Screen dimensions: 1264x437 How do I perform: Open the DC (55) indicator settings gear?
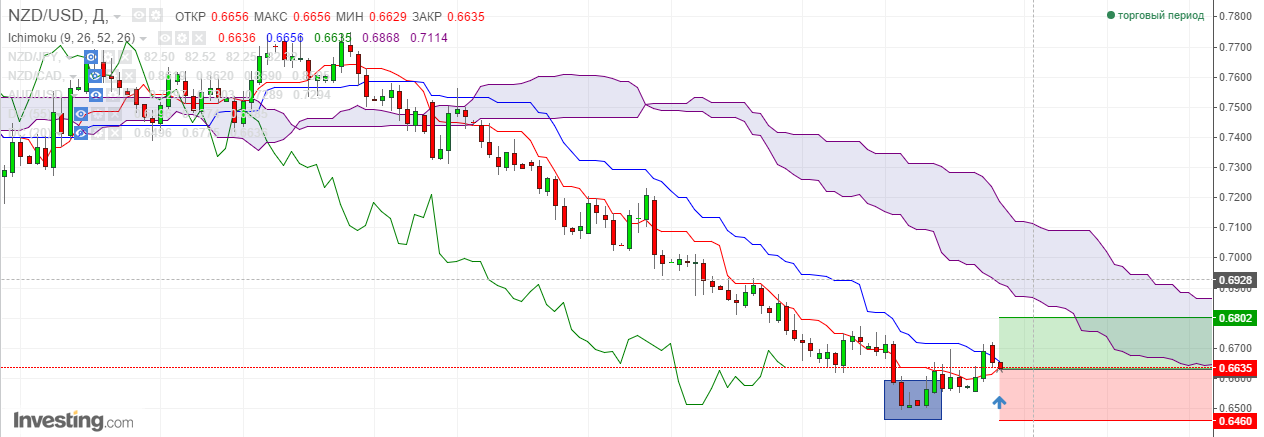point(98,114)
